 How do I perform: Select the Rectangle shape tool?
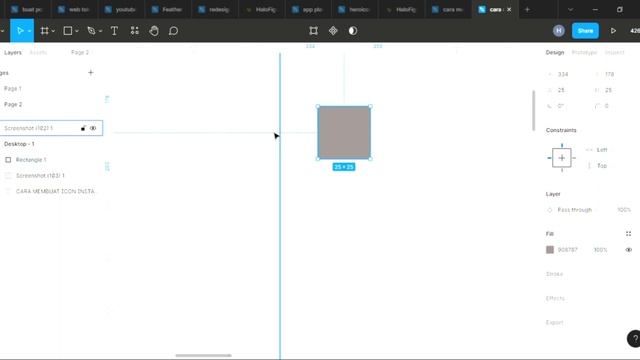click(68, 31)
